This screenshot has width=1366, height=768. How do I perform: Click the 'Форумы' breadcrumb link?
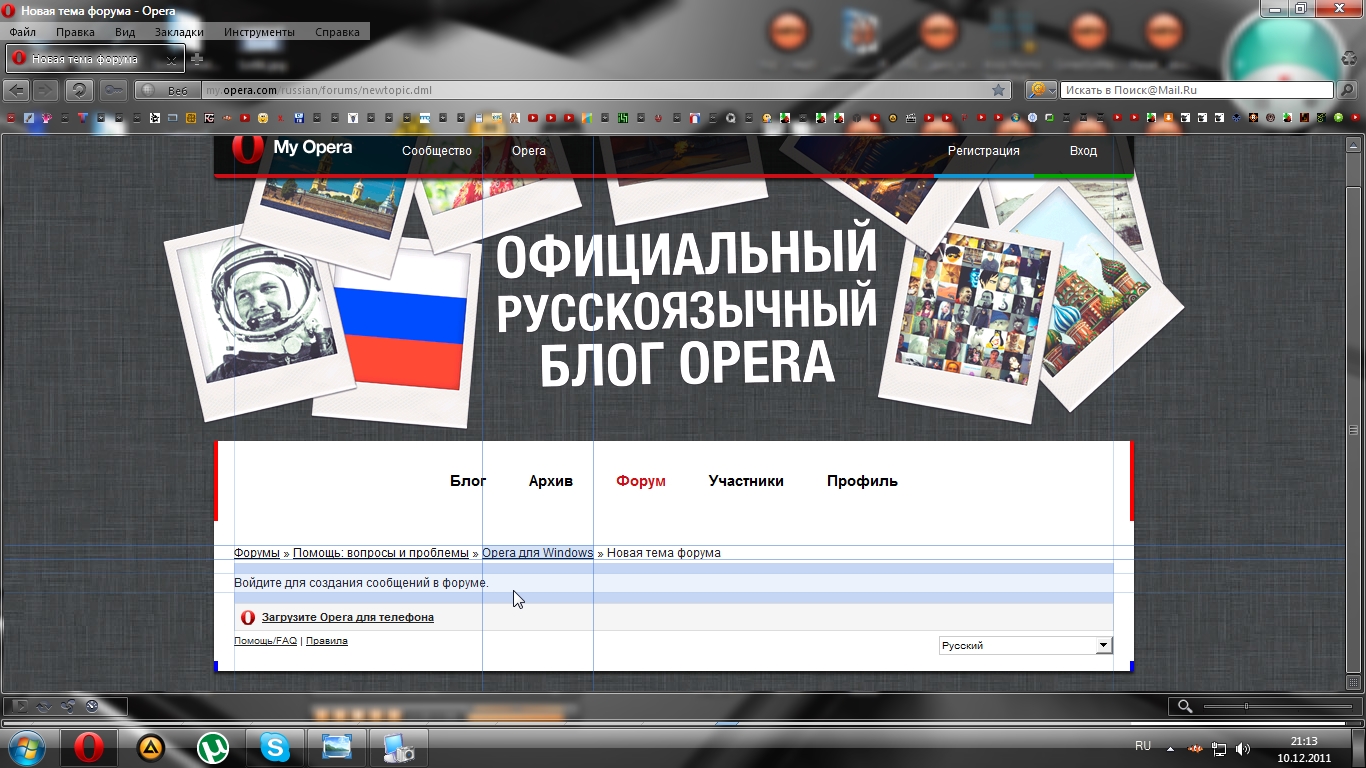(257, 553)
